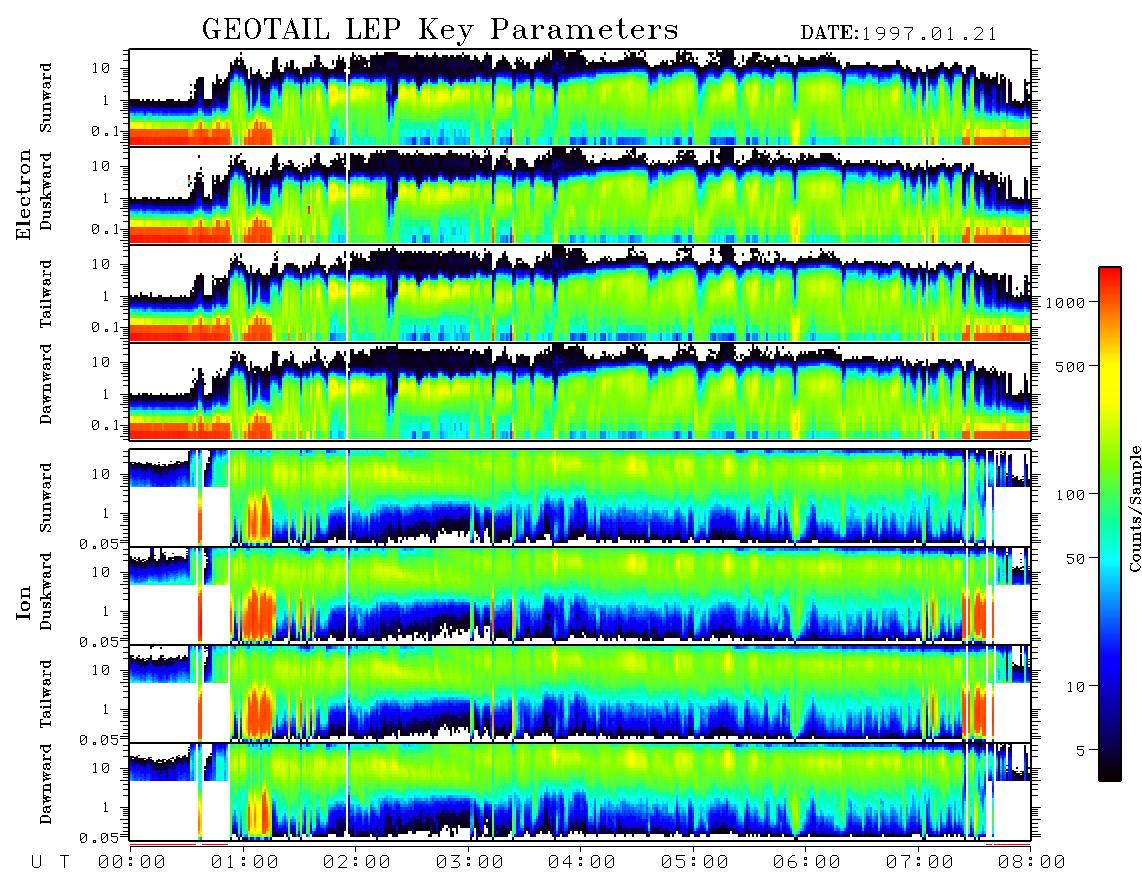
Task: Click the 0.1 tick of Electron Sunward panel
Action: [105, 131]
